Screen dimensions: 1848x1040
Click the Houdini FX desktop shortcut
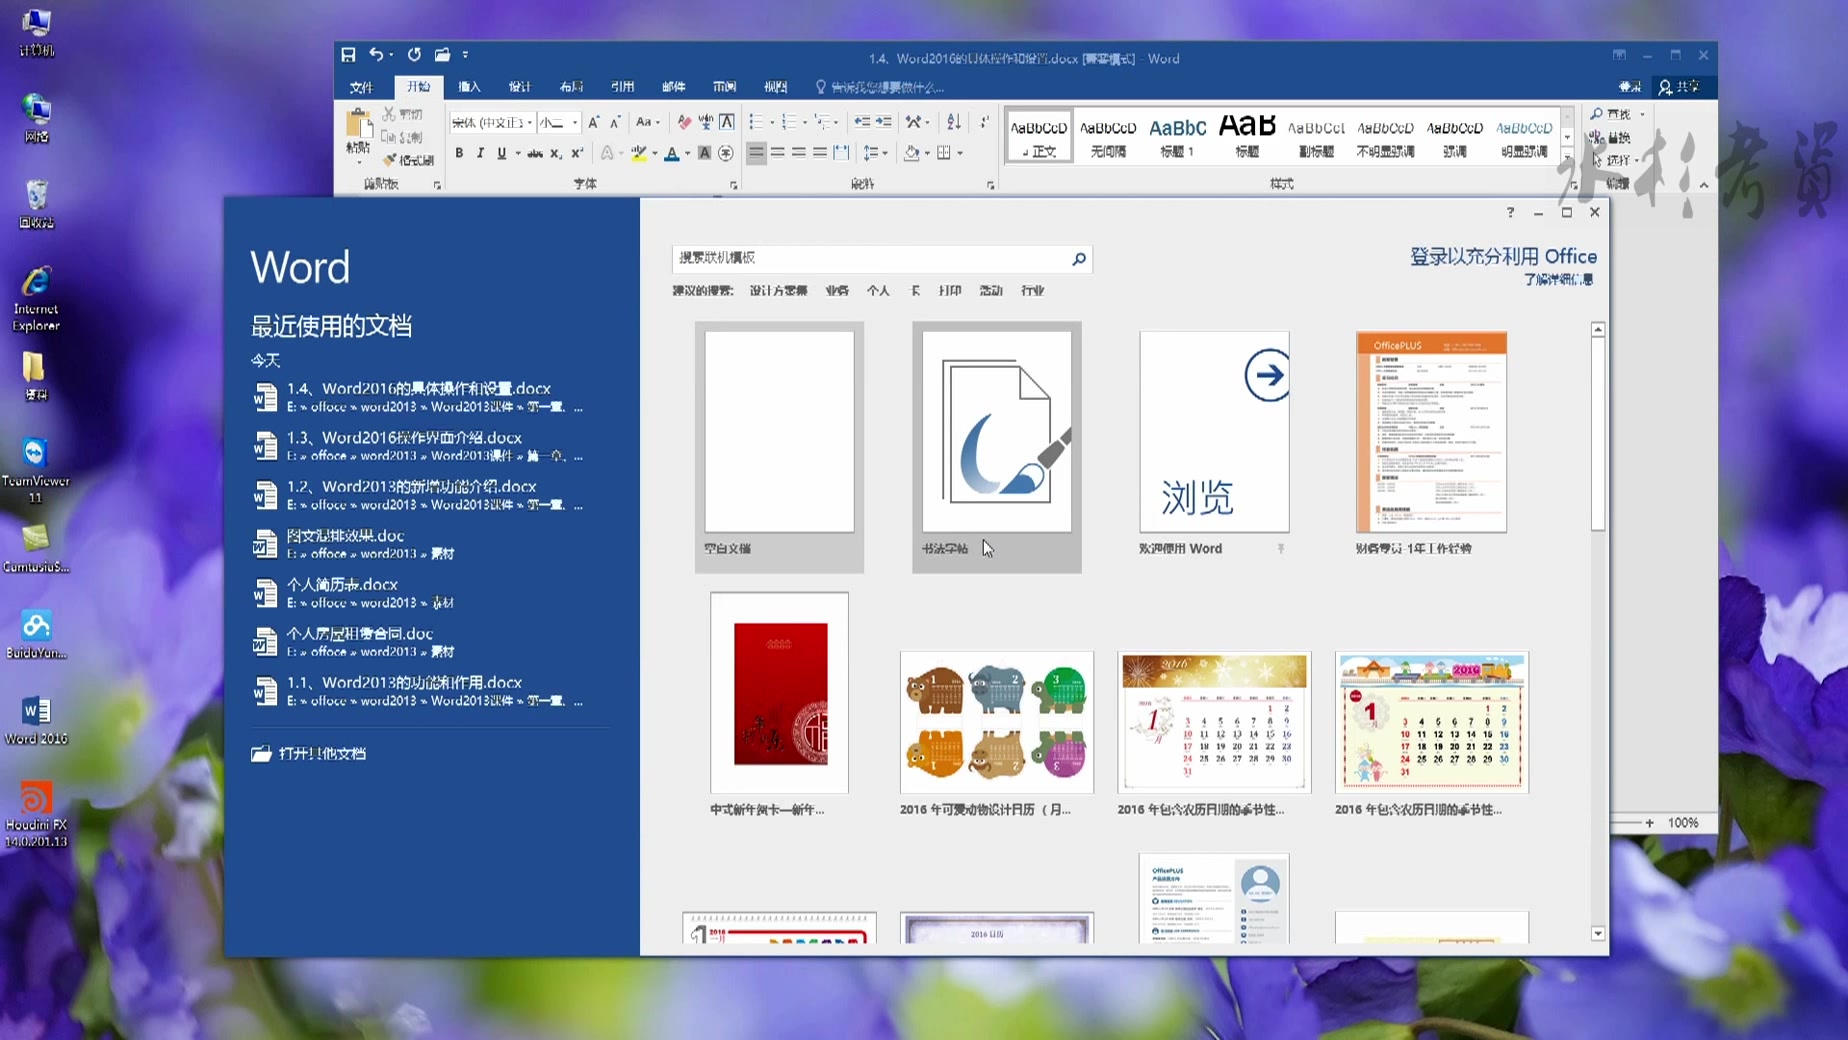[x=36, y=814]
